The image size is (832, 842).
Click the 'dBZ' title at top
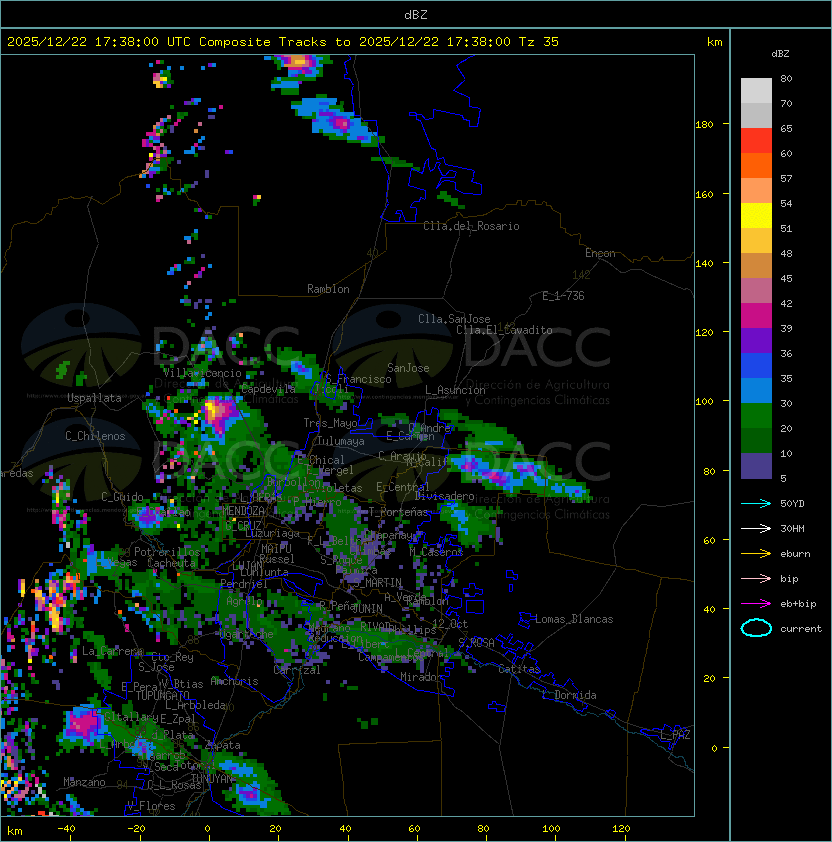416,15
